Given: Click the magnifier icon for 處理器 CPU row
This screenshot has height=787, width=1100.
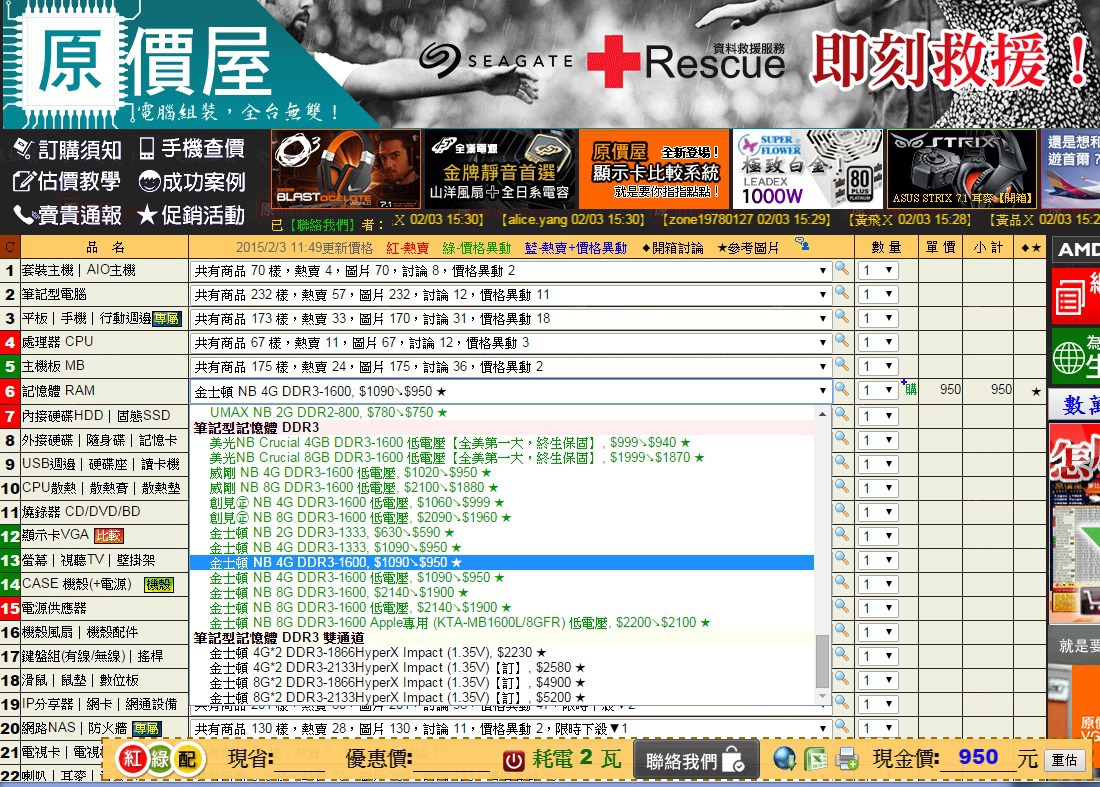Looking at the screenshot, I should pos(841,341).
